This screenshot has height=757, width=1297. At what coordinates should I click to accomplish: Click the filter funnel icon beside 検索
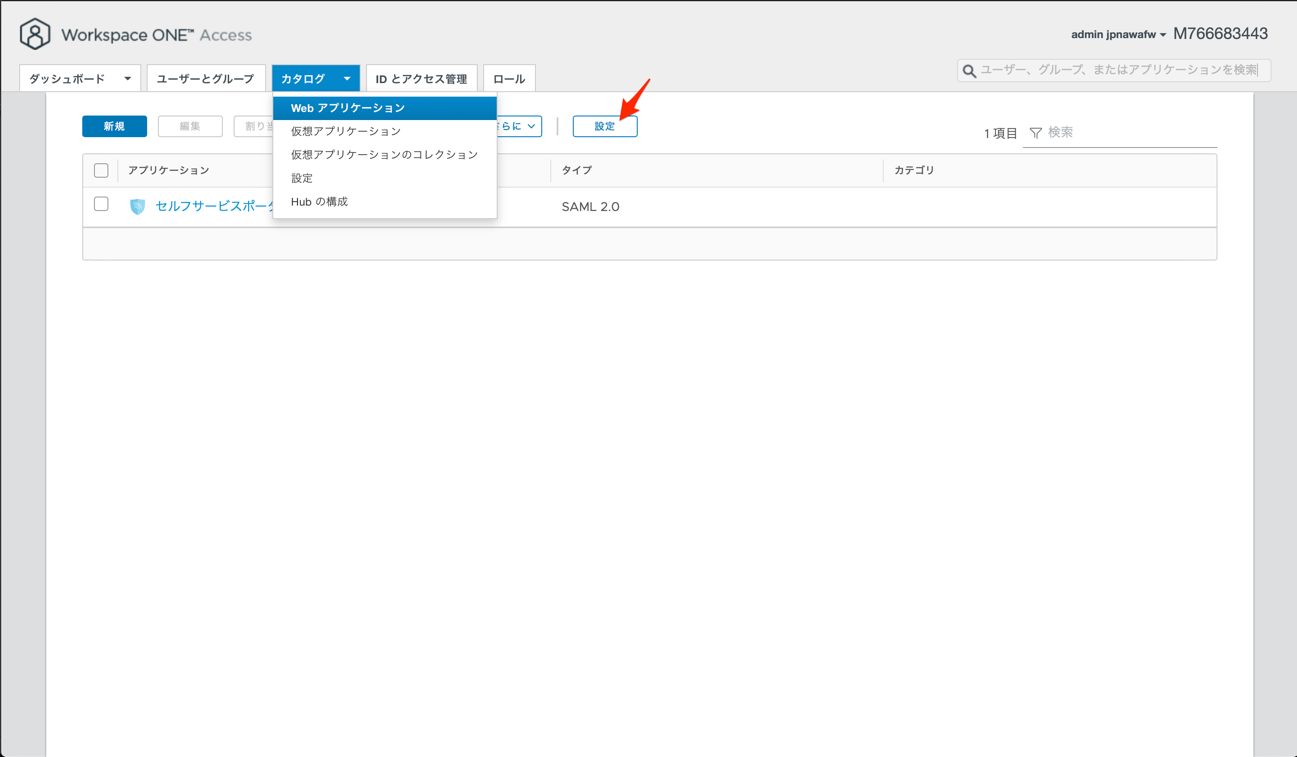click(1036, 133)
